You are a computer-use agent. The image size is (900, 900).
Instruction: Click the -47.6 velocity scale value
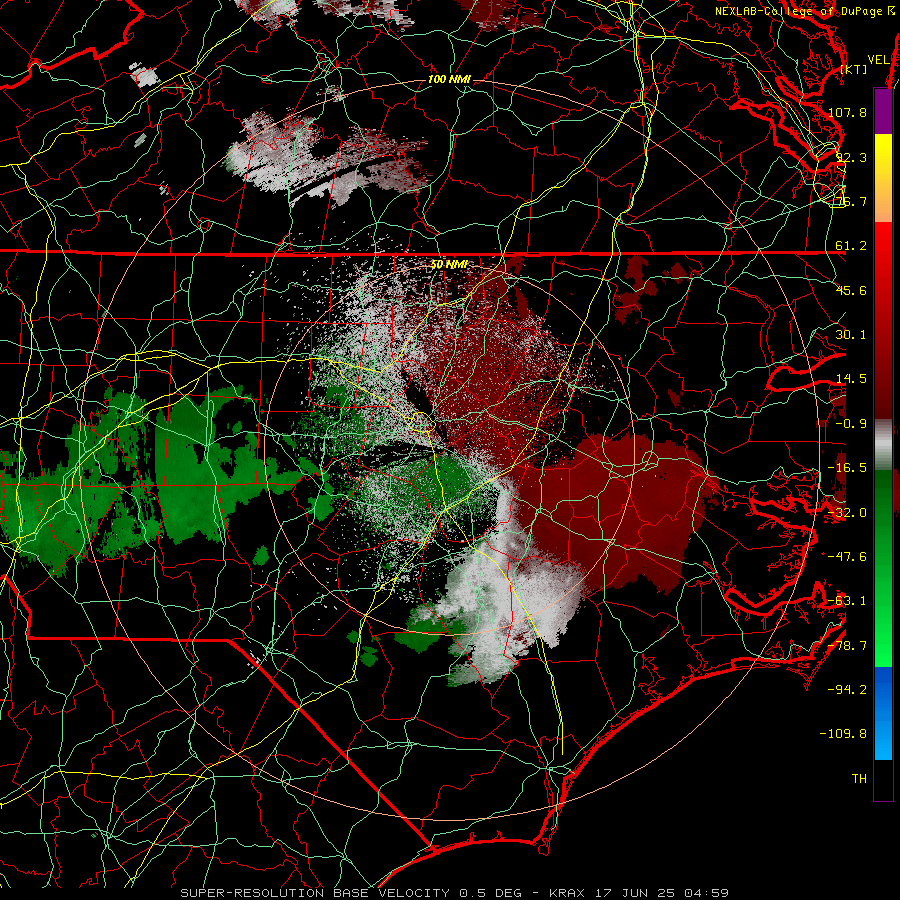pos(847,557)
